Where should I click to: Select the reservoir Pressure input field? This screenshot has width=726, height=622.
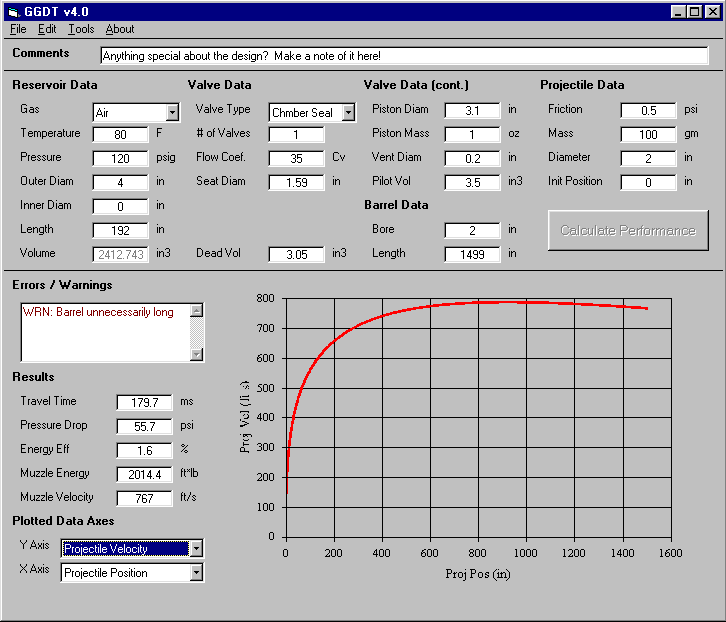coord(120,158)
